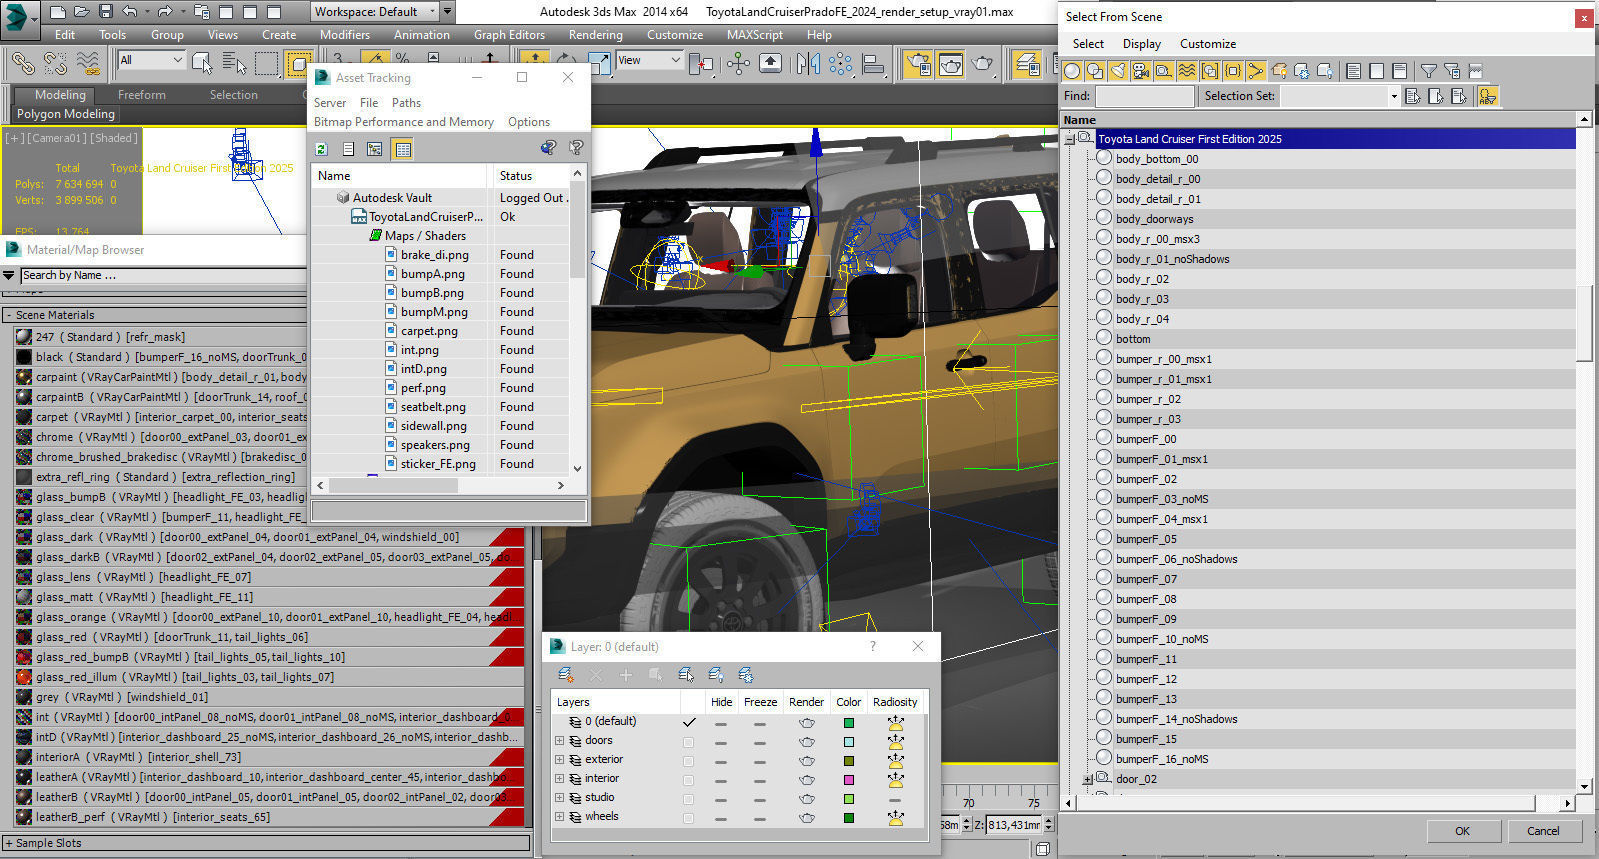Toggle Freeze for the interior layer
Screen dimensions: 1599x859
pos(760,779)
